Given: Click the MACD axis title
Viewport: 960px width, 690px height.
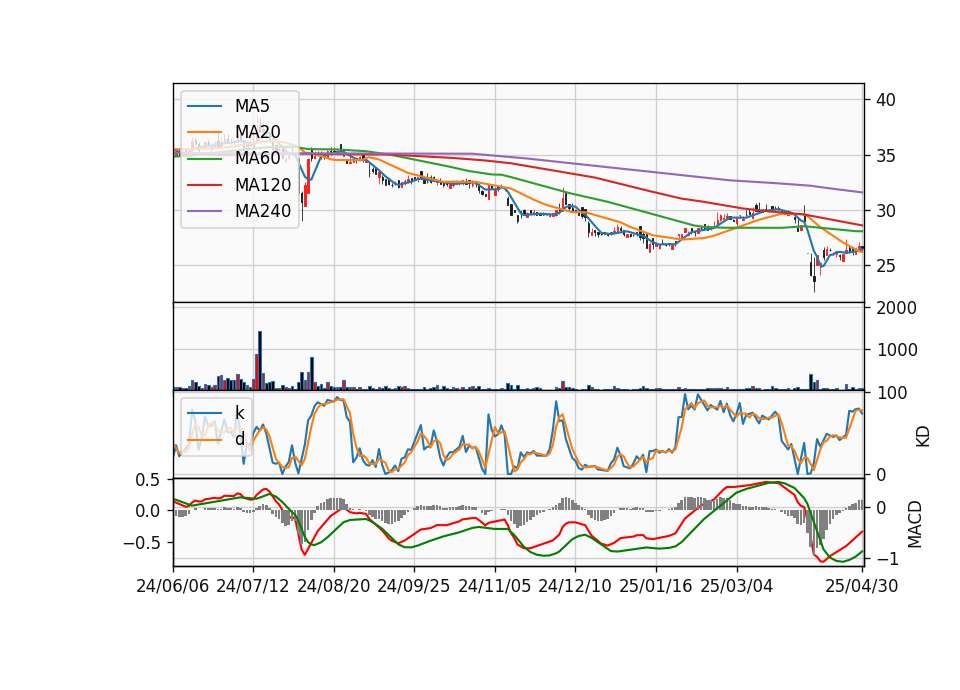Looking at the screenshot, I should pyautogui.click(x=915, y=524).
